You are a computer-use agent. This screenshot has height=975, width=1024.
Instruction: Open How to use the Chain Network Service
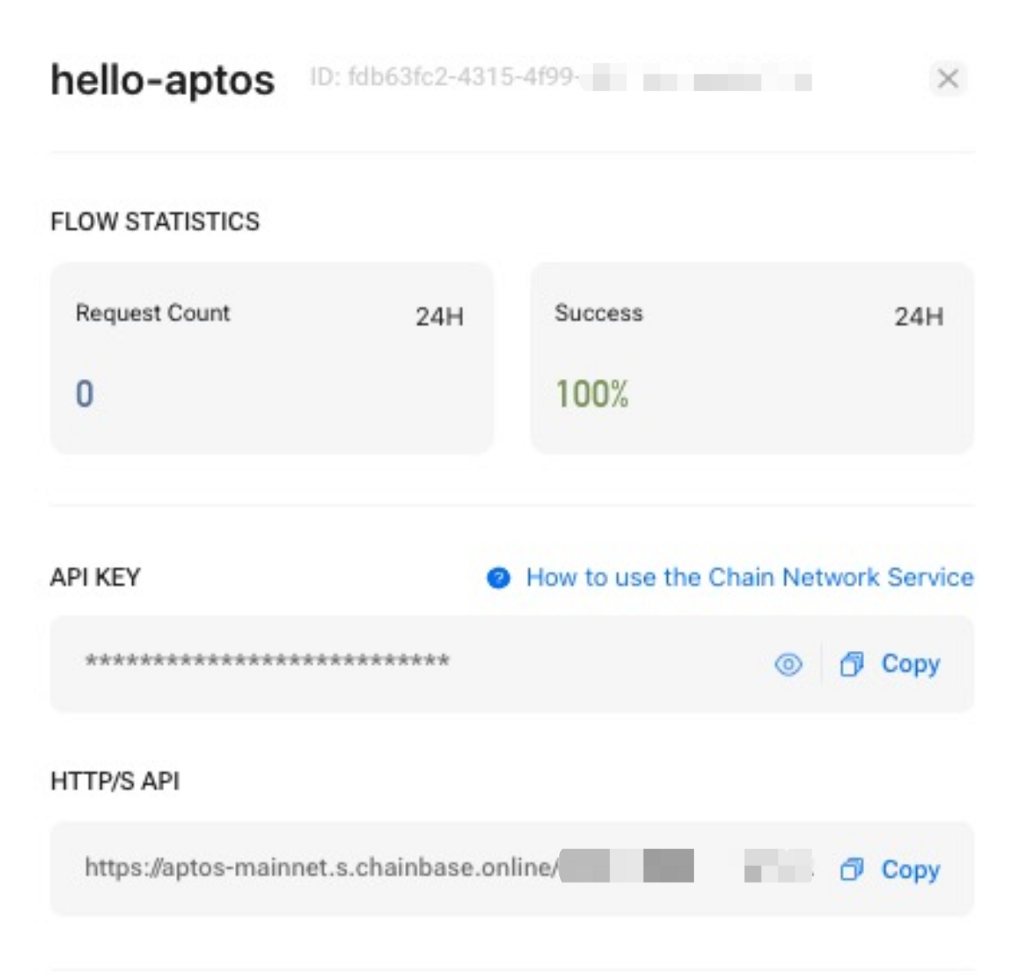[749, 577]
